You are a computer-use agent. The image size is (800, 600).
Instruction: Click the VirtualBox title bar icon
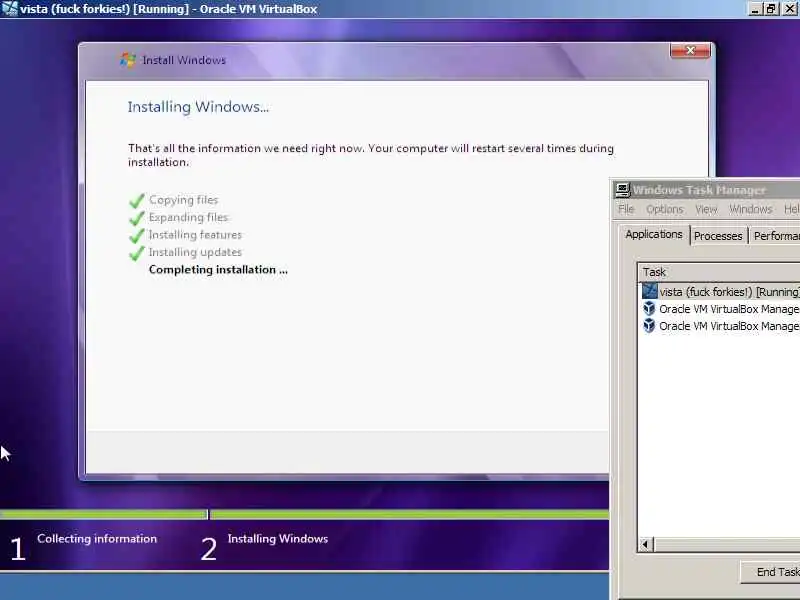(9, 9)
